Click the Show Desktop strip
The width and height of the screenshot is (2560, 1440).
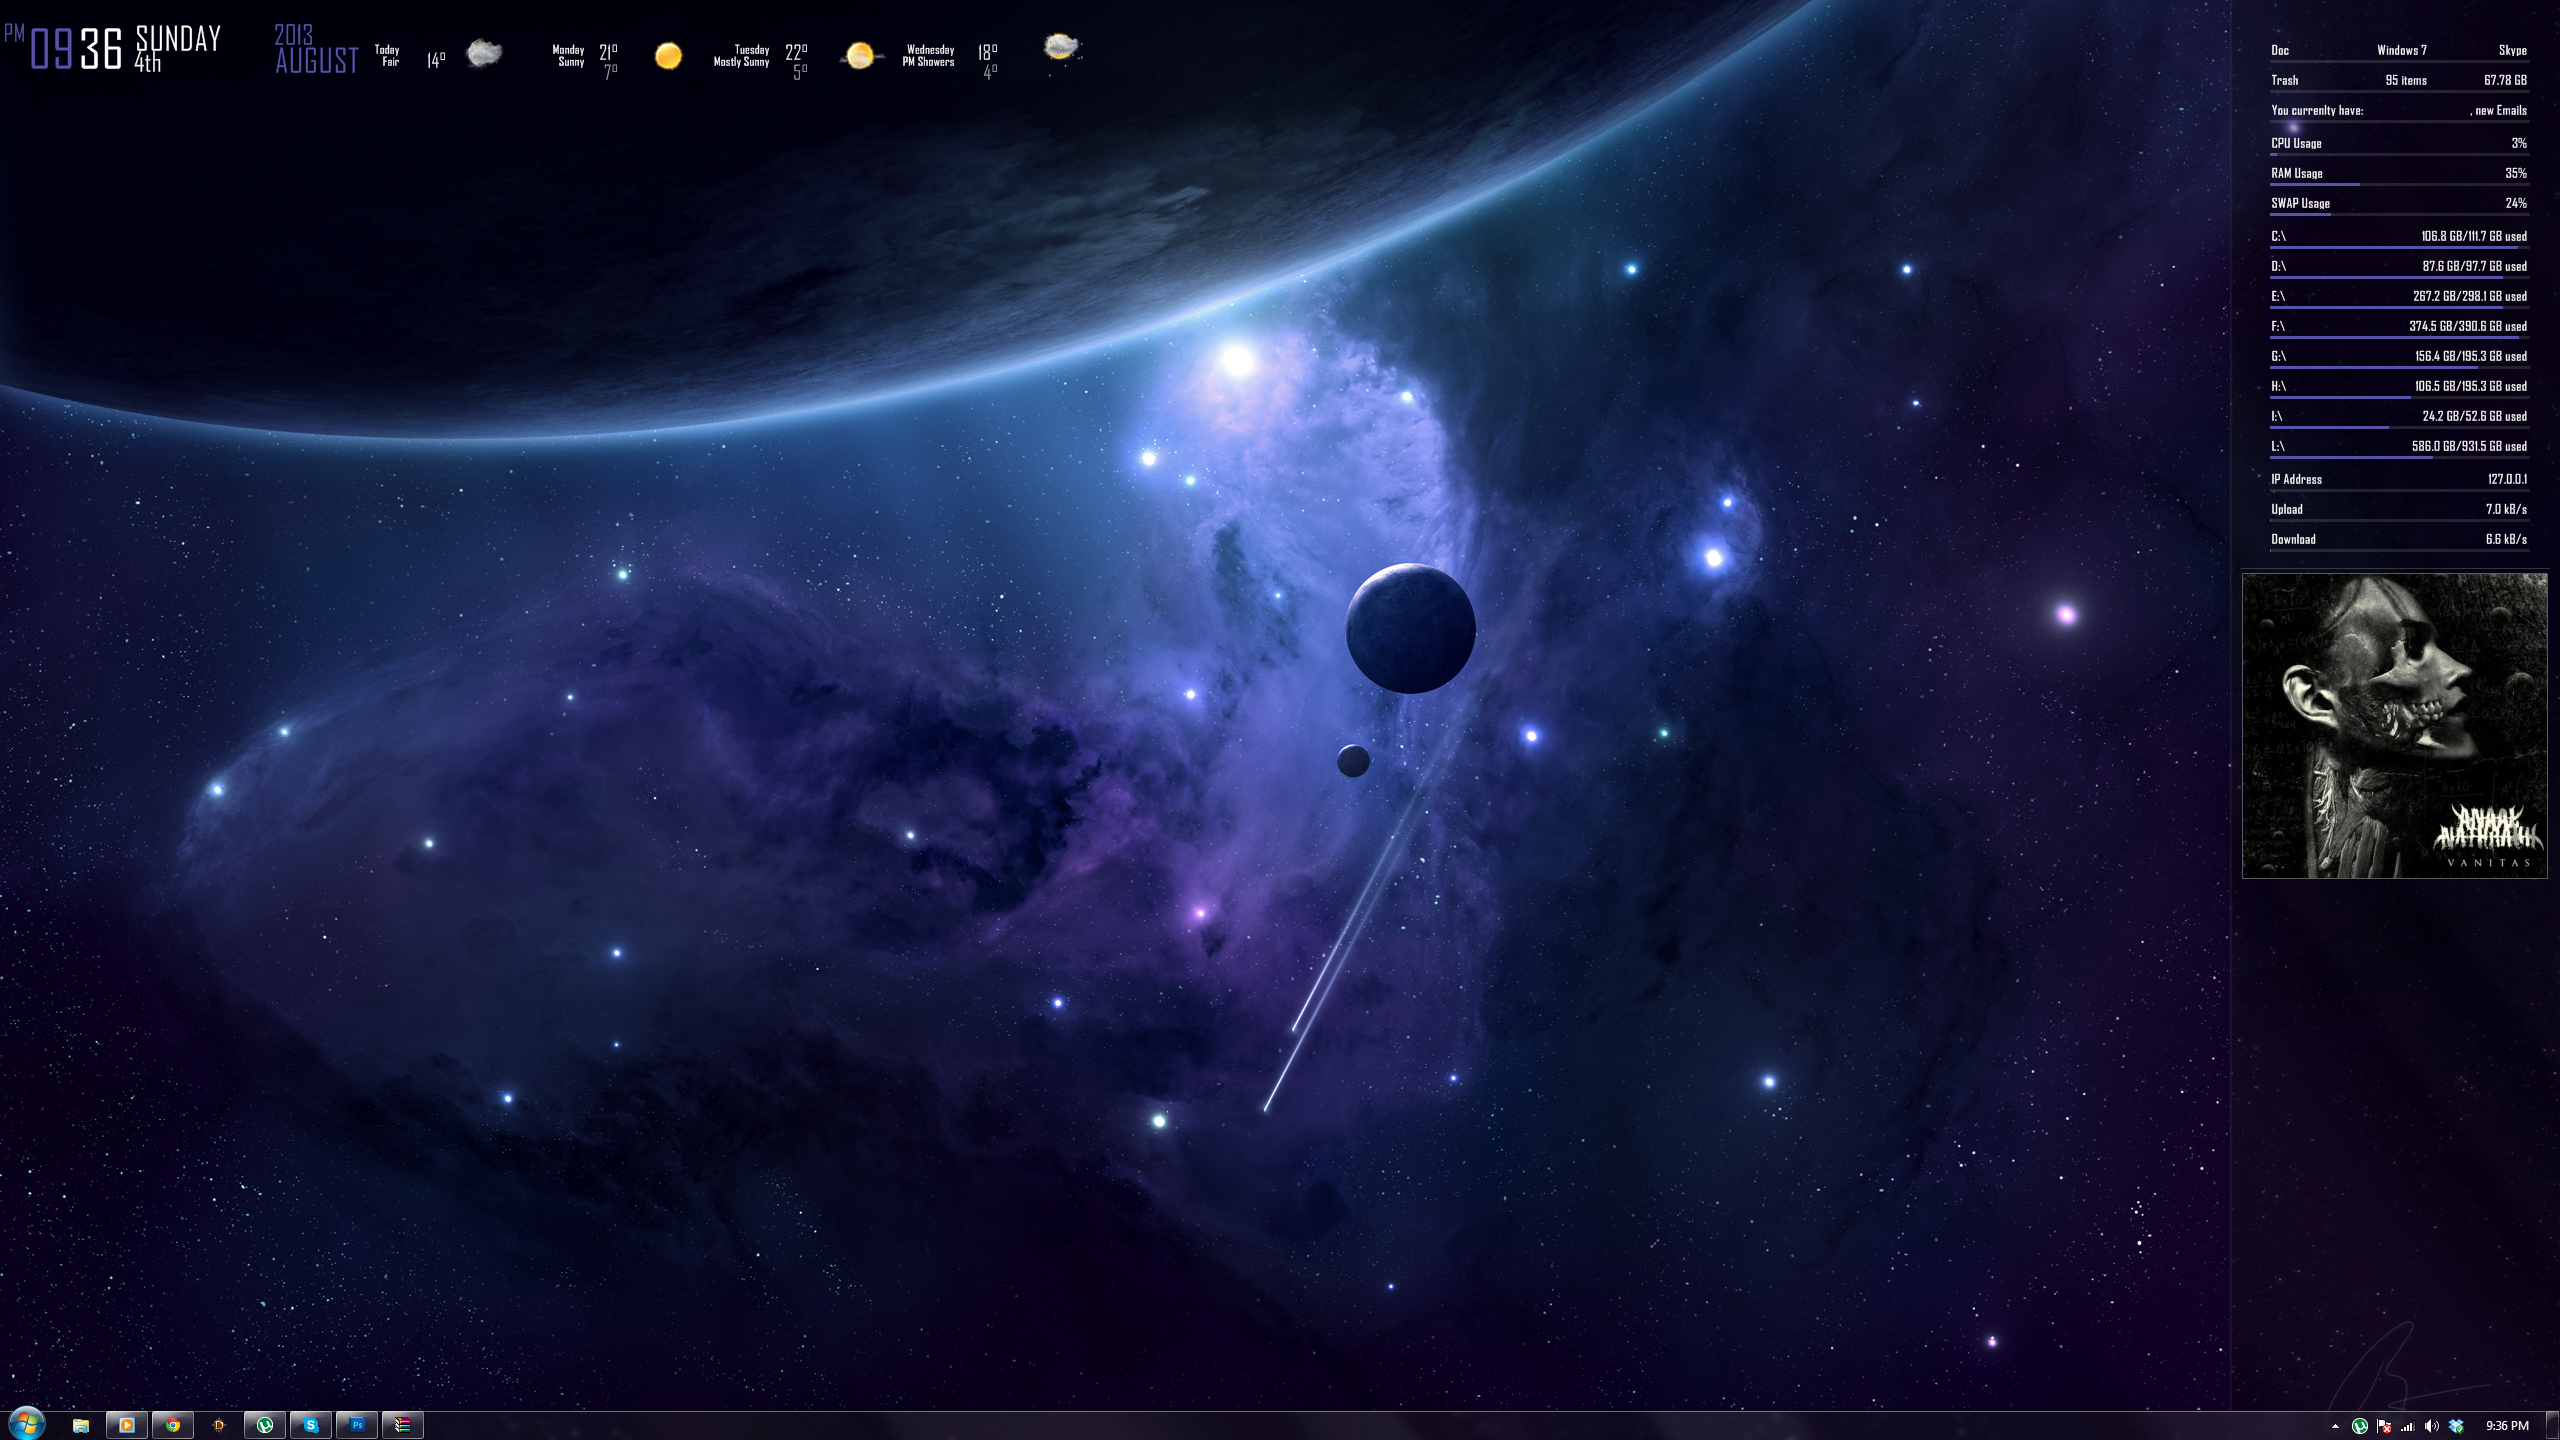point(2553,1426)
